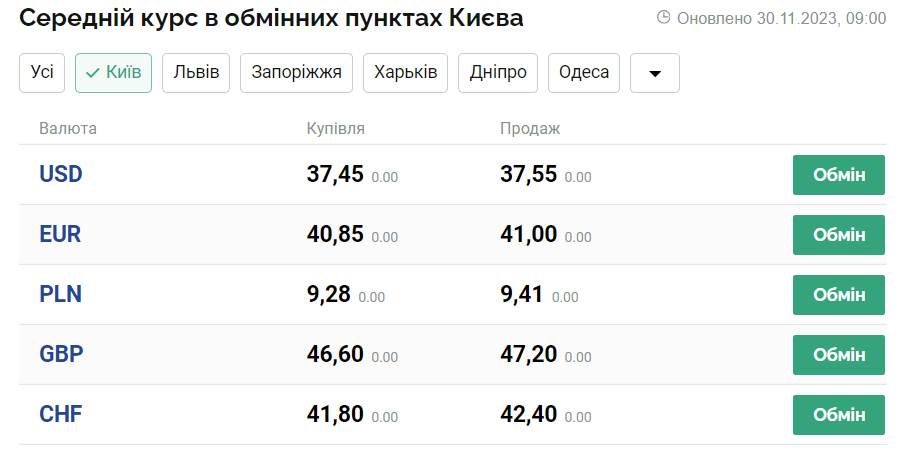Switch to the Одеса city filter

pos(584,73)
